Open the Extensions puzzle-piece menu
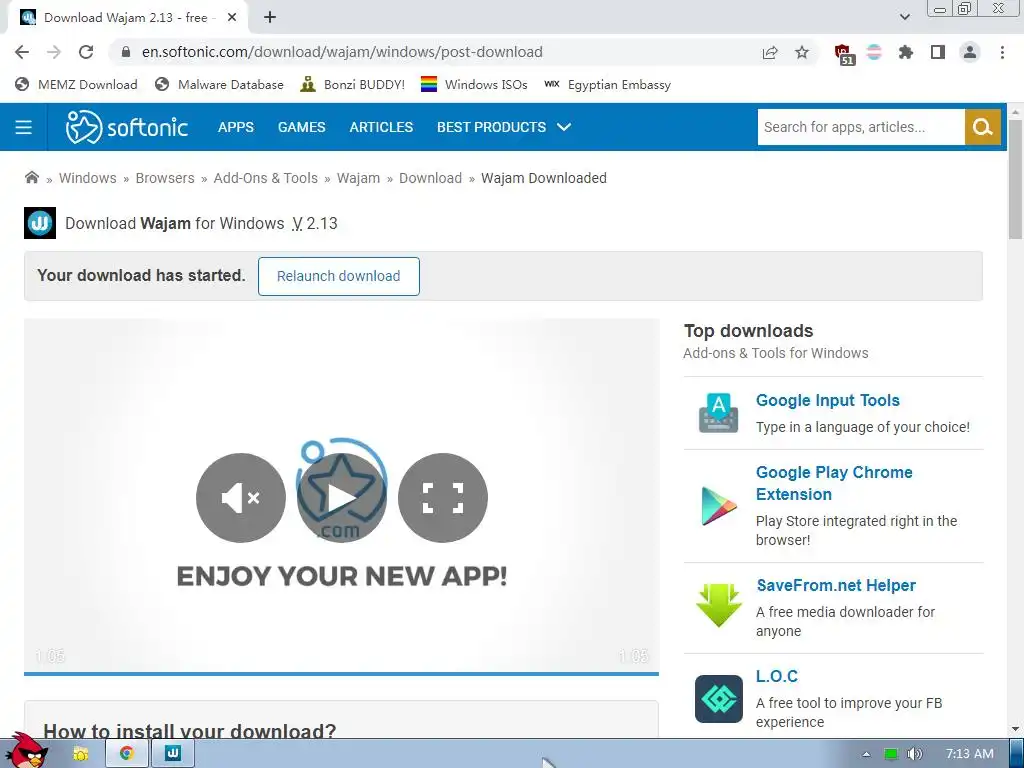This screenshot has height=768, width=1024. 905,52
